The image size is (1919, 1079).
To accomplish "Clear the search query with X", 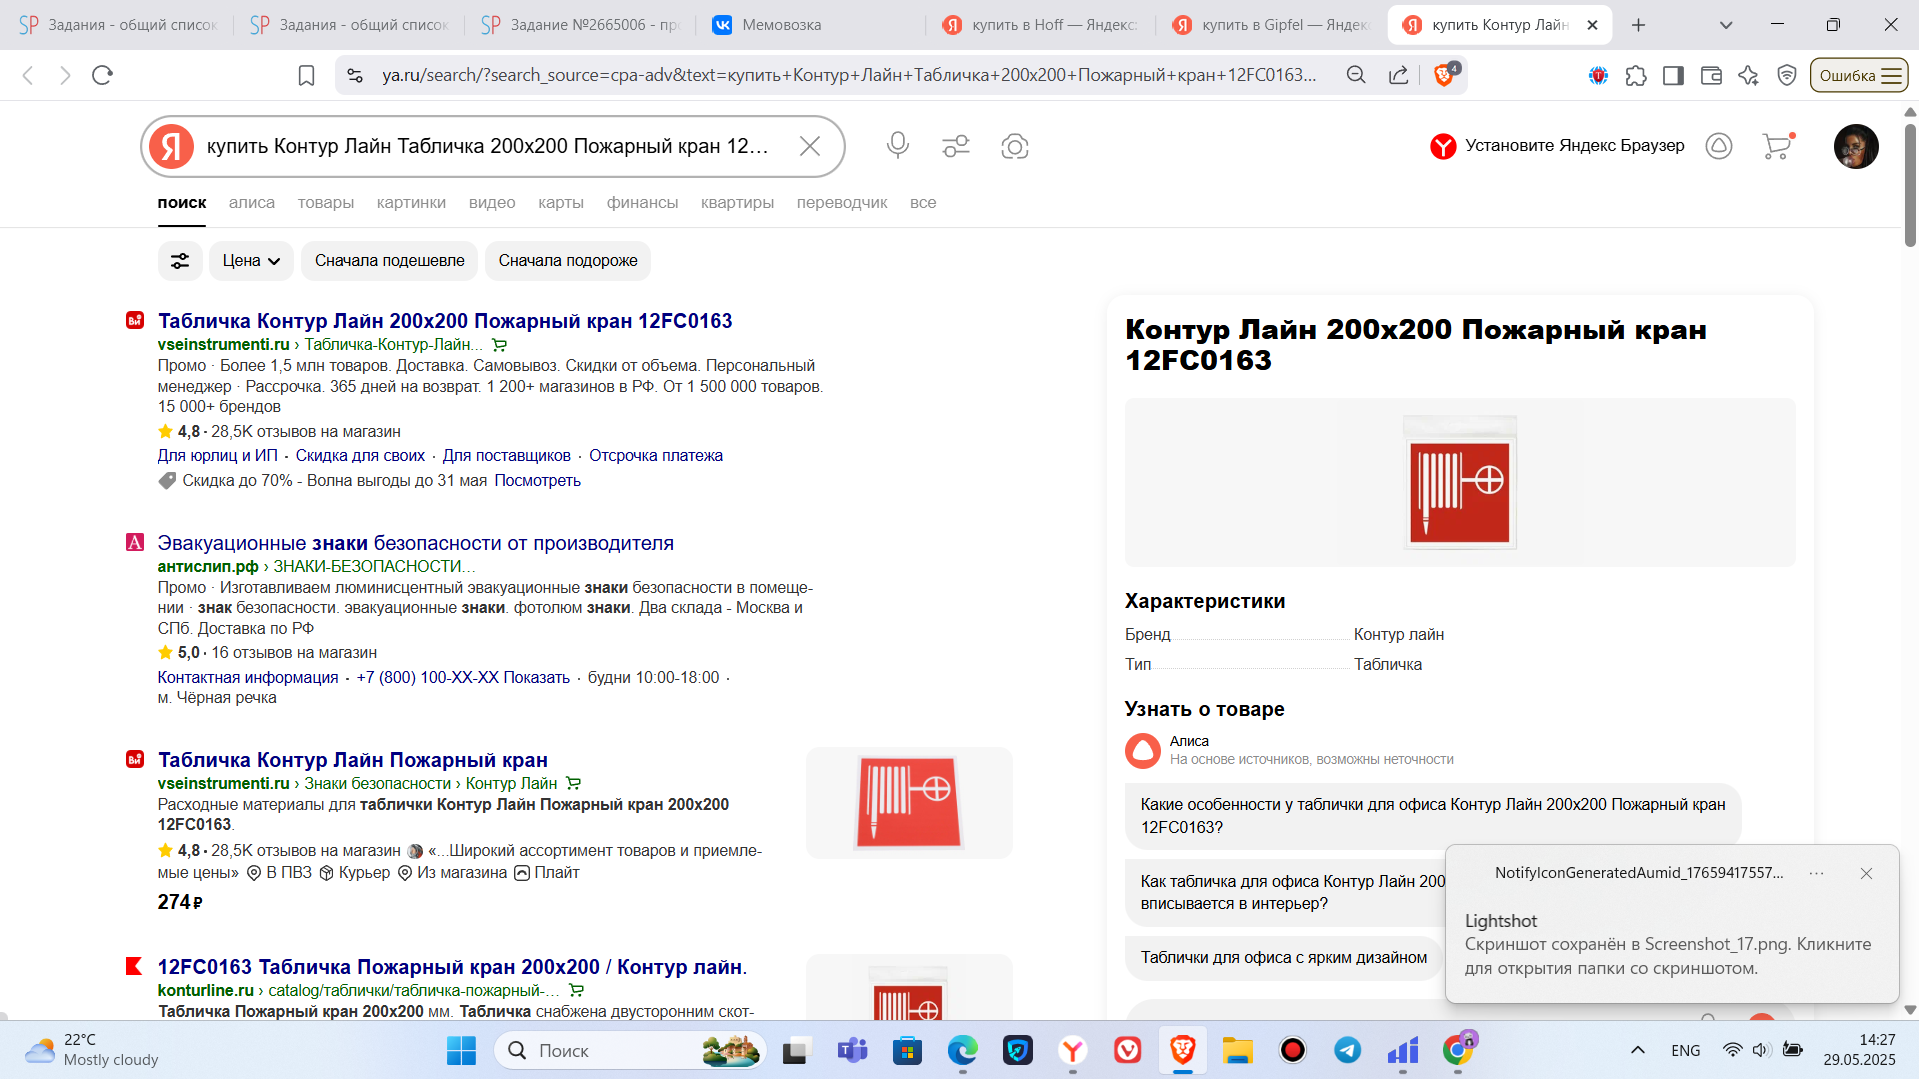I will click(x=810, y=146).
